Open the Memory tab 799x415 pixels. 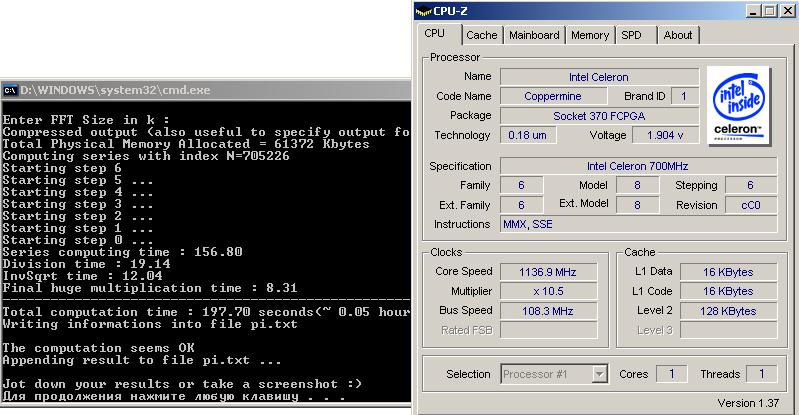(590, 35)
